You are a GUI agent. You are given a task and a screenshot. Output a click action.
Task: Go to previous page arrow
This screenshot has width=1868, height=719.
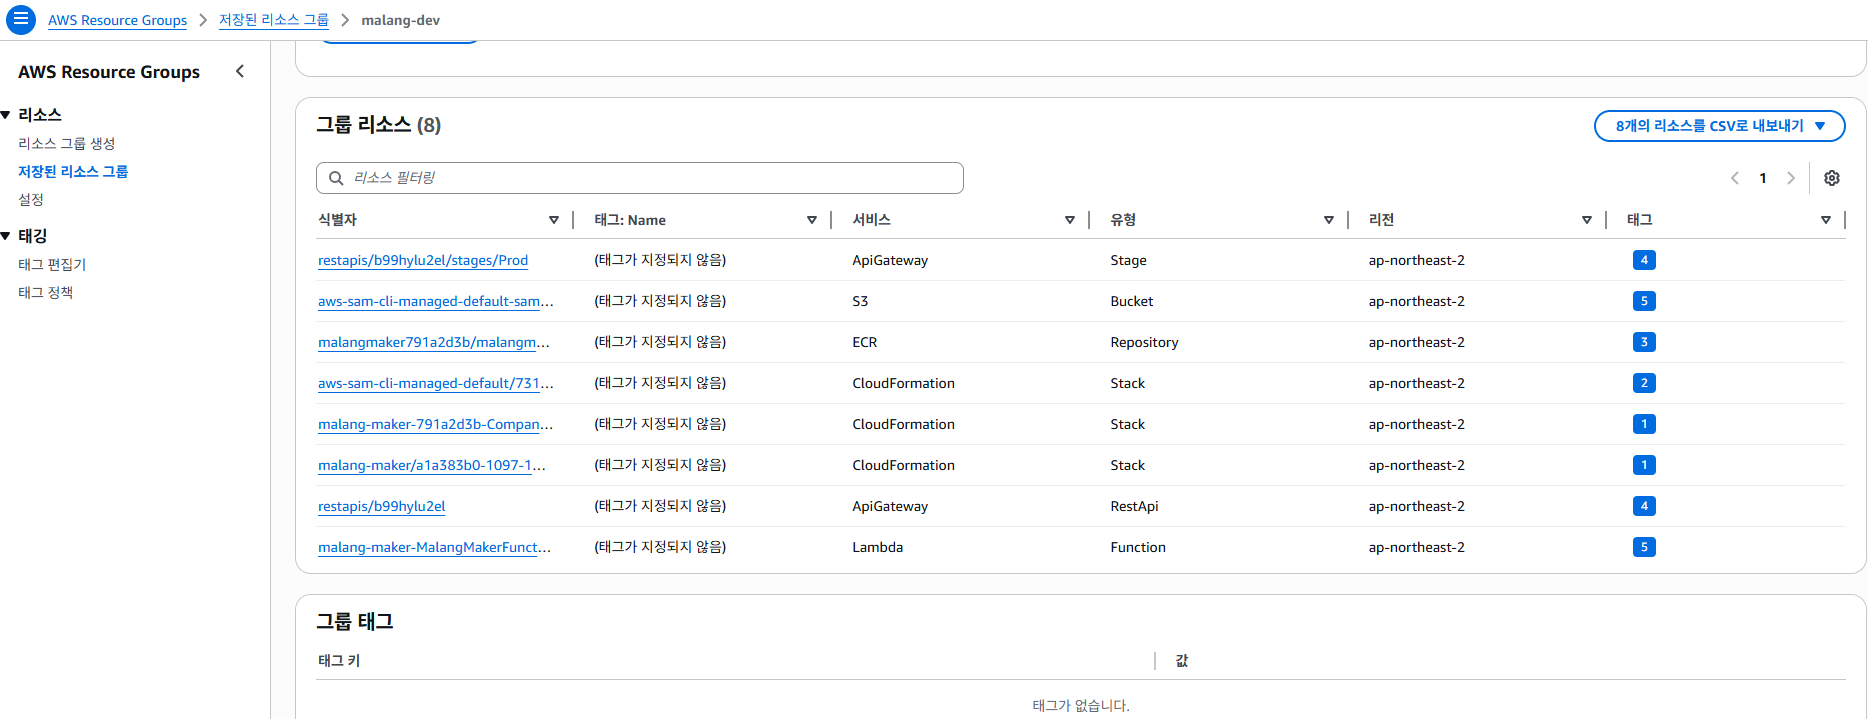(1735, 178)
